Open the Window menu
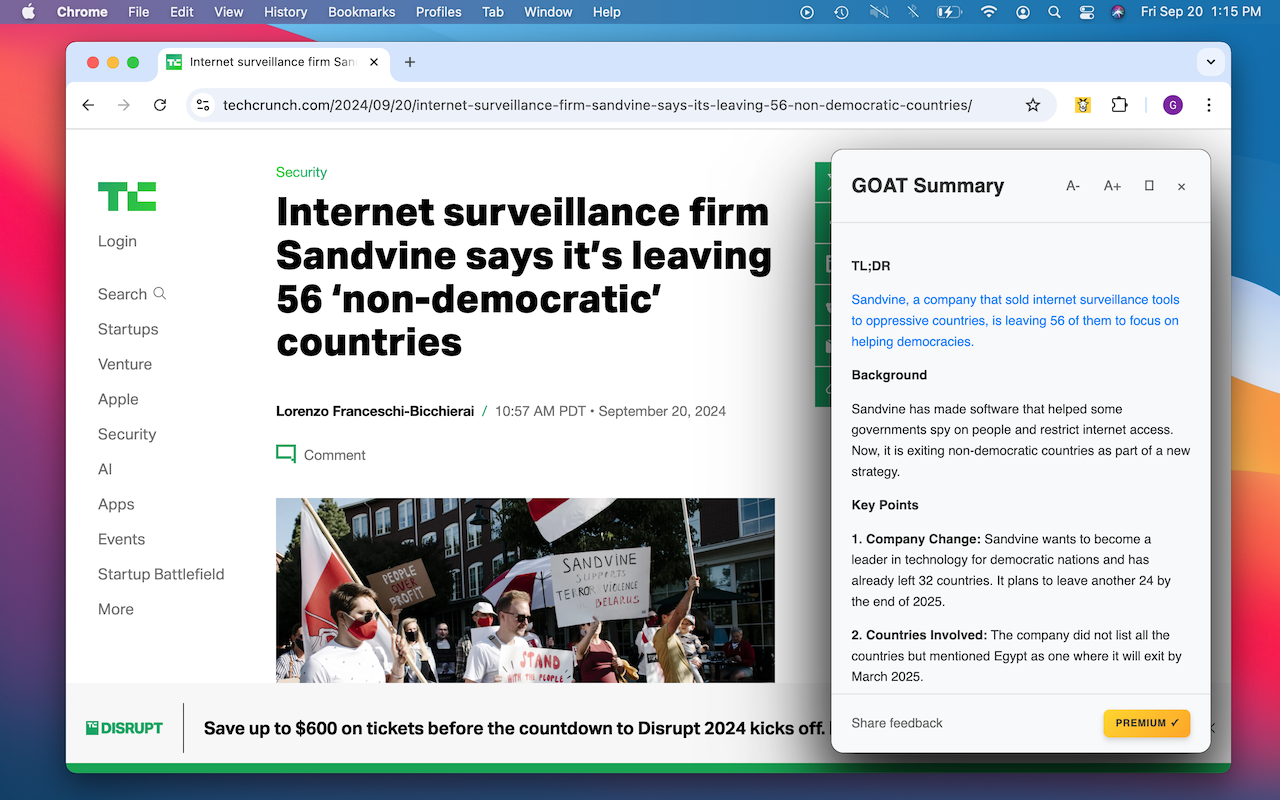 point(548,12)
